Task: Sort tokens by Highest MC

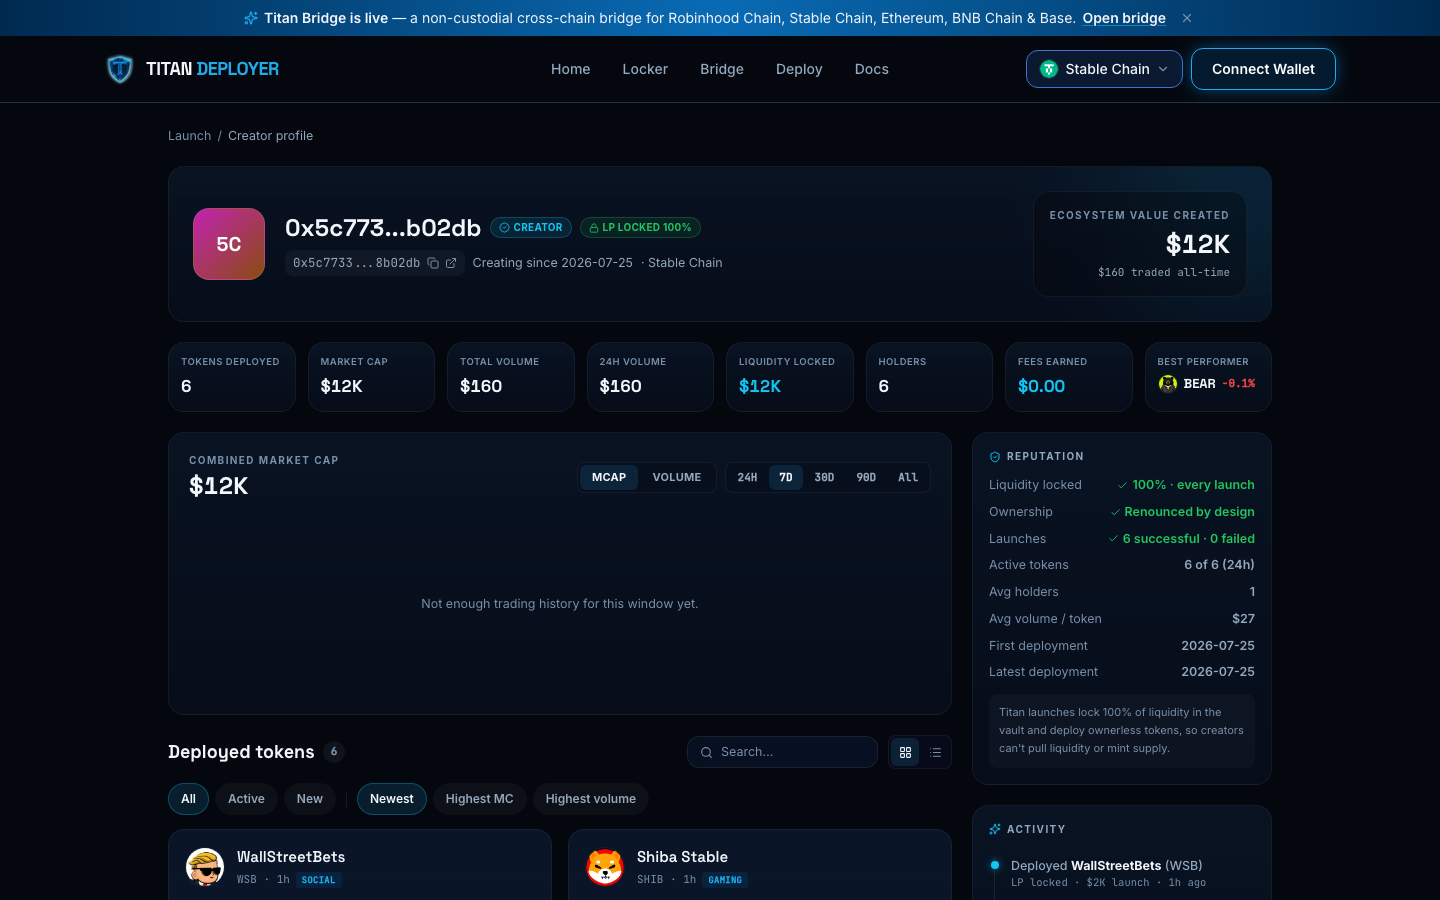Action: (480, 799)
